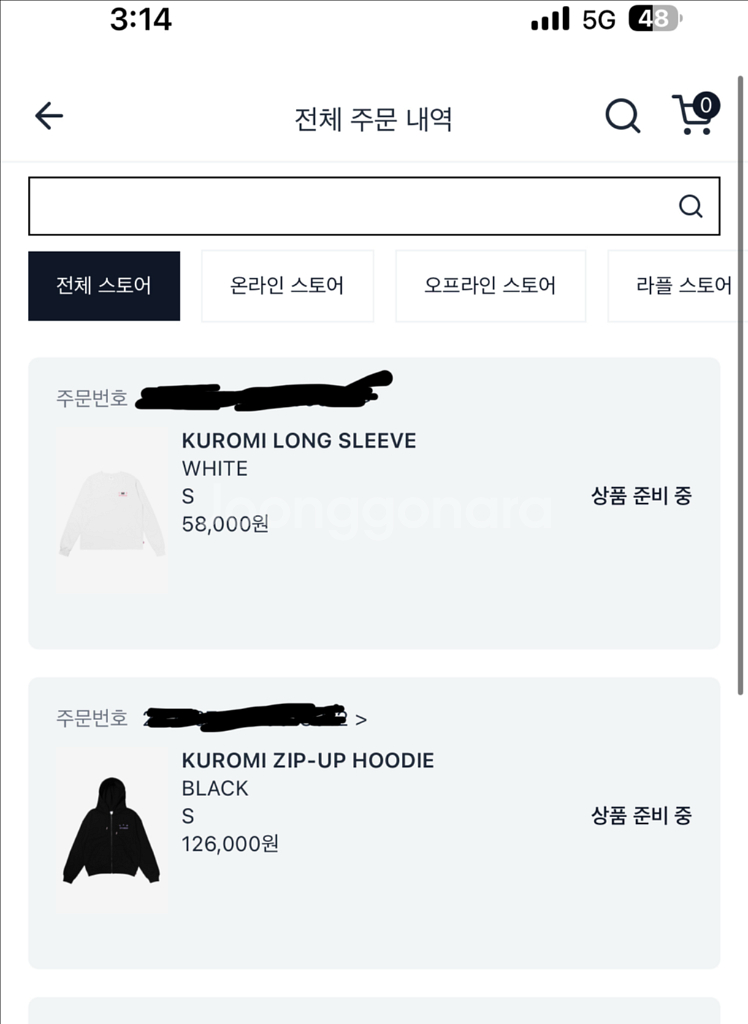Tap 상품 준비 중 status of hoodie order

(641, 815)
